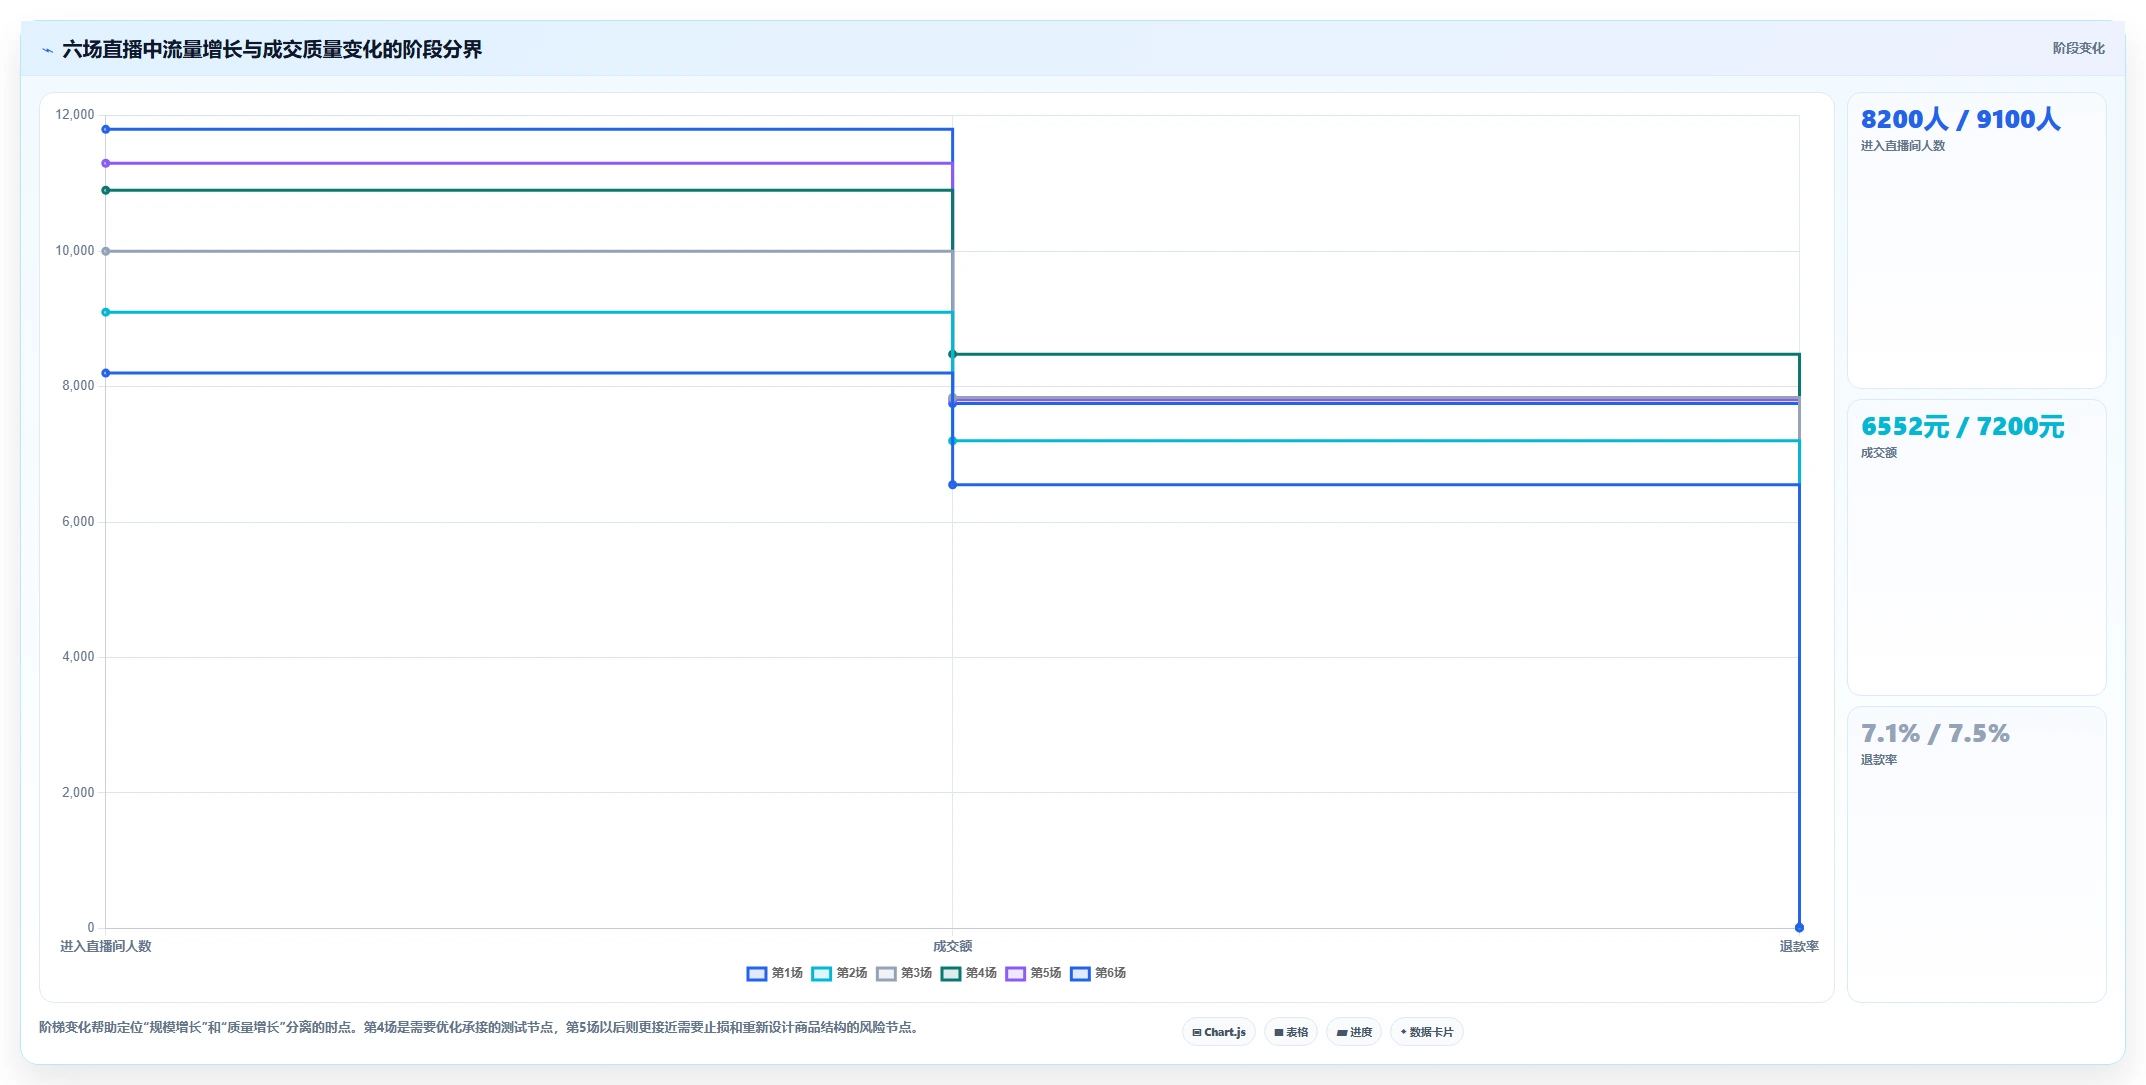Click the 退款率 label in the third card

click(x=1878, y=760)
